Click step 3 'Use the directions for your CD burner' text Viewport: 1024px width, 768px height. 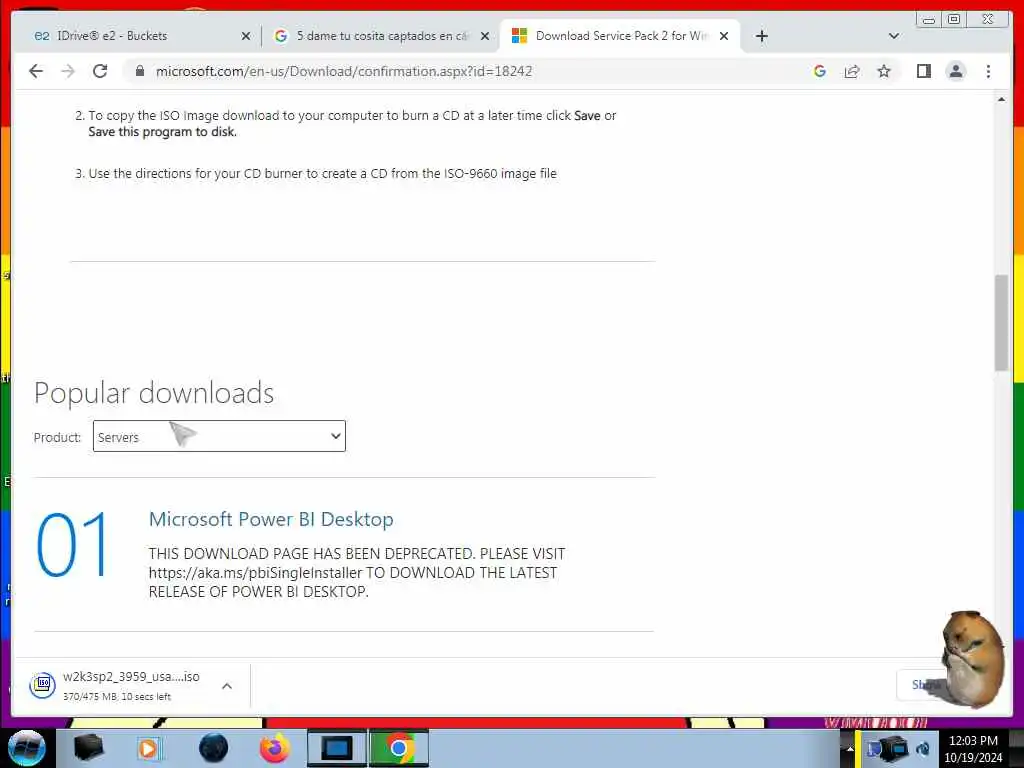pyautogui.click(x=323, y=174)
